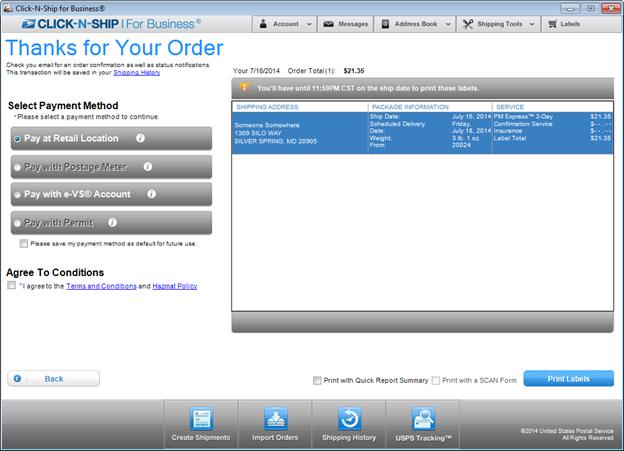
Task: Click the Shipping Tools scissors icon
Action: [468, 24]
